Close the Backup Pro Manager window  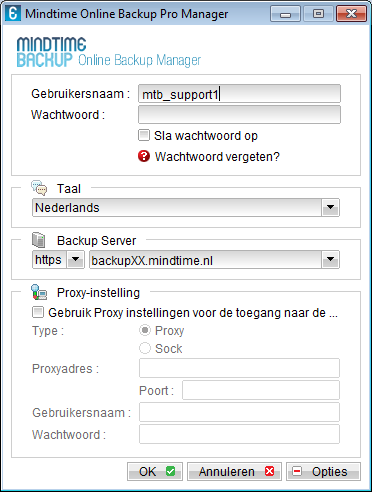tap(351, 14)
